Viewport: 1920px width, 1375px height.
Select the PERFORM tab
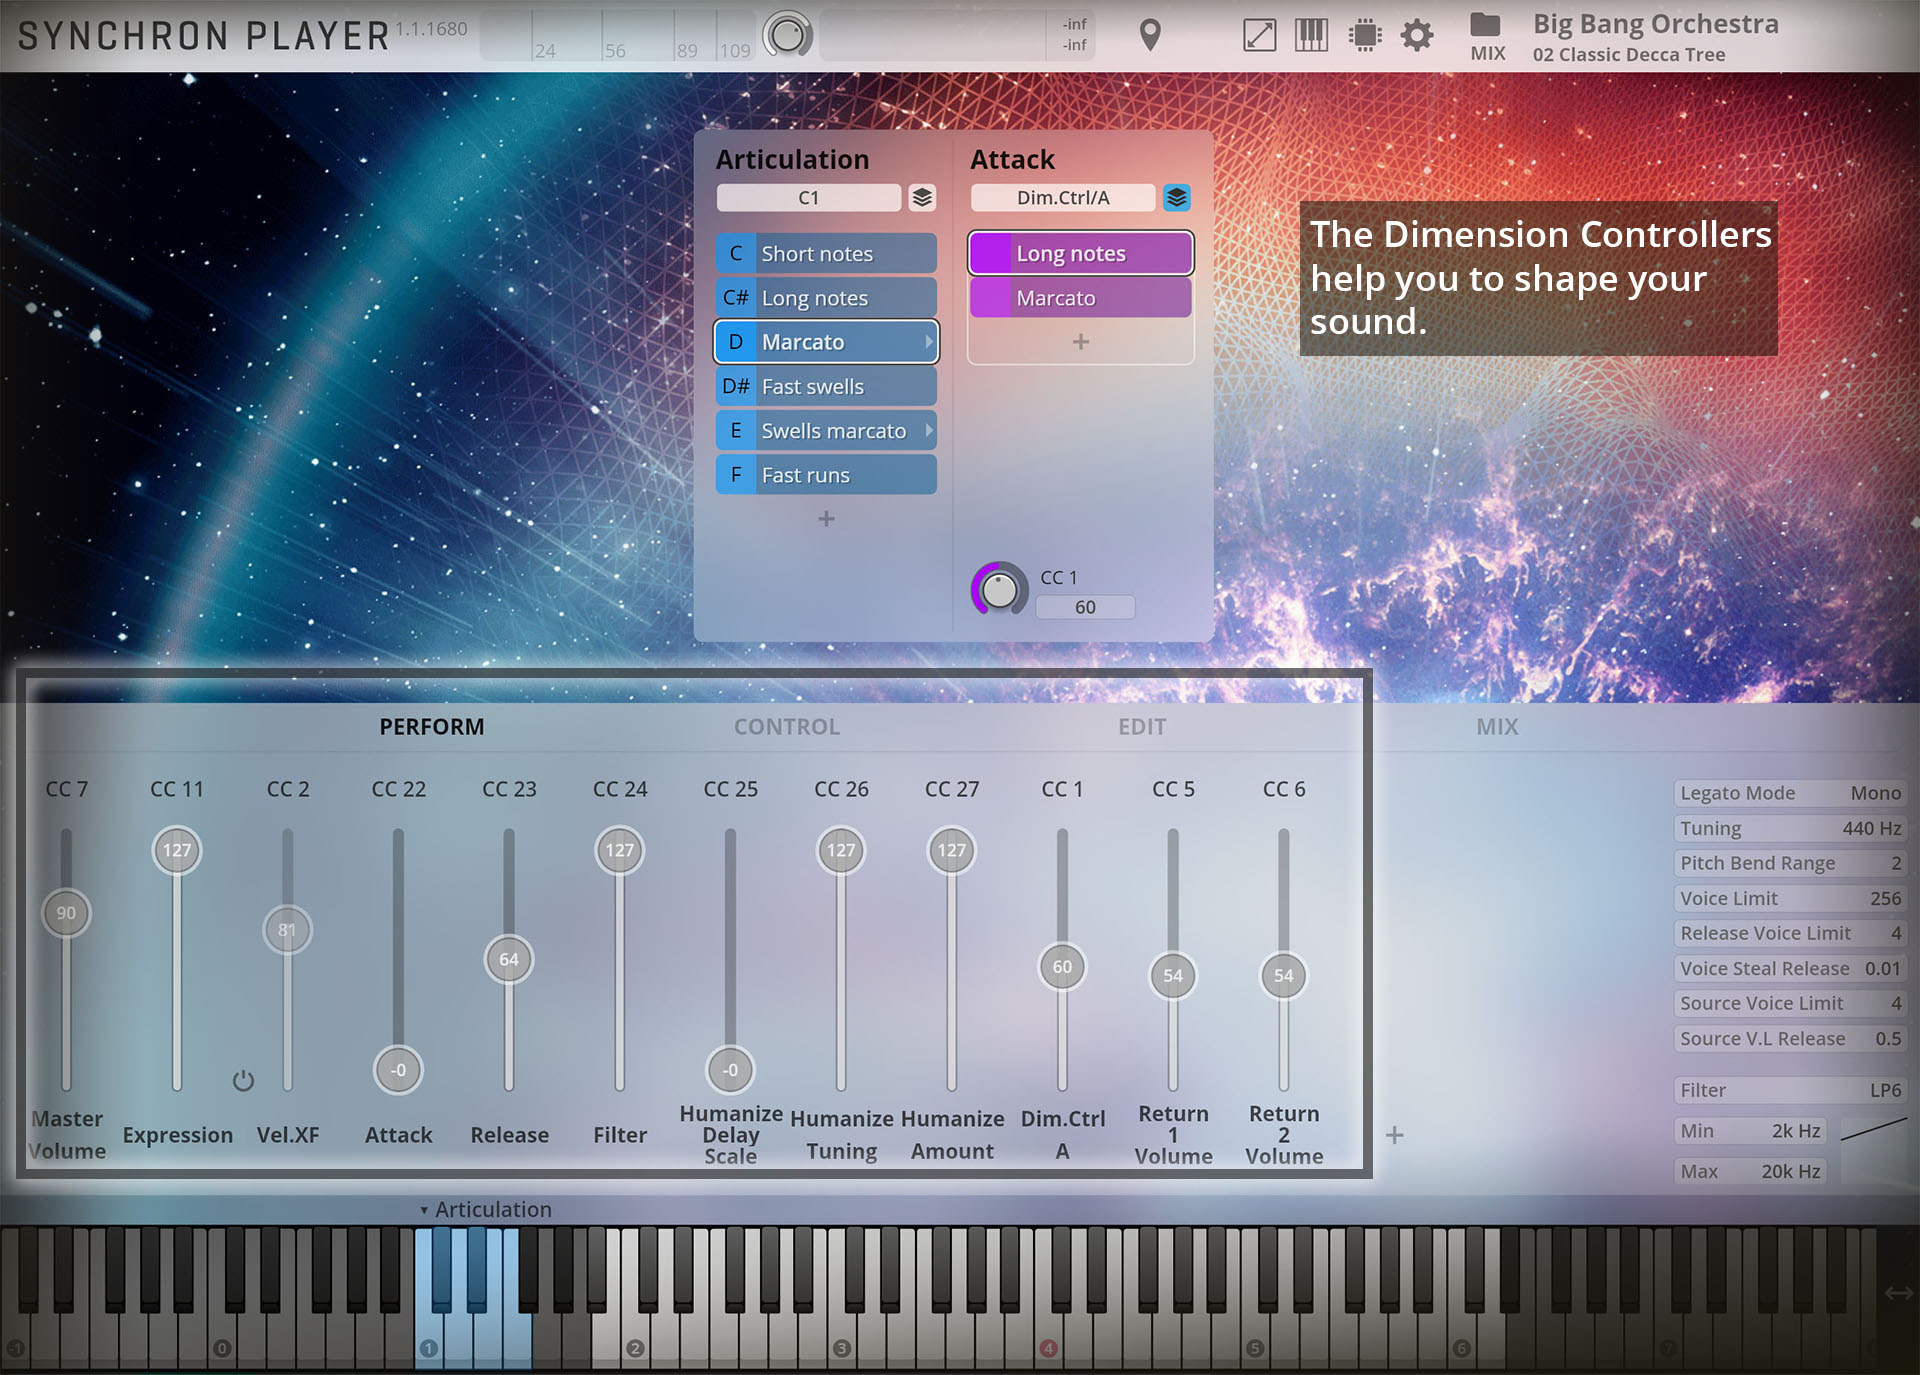431,727
